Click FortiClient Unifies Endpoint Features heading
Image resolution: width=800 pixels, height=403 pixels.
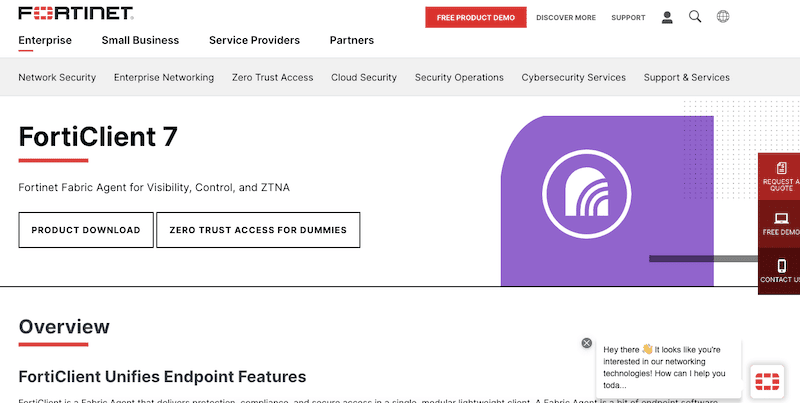(x=162, y=377)
